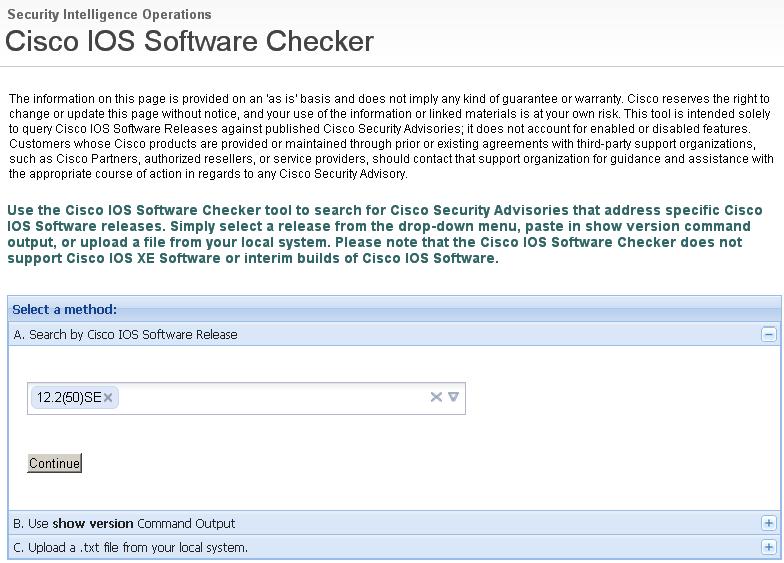Expand section C with the plus icon
784x563 pixels.
[768, 547]
